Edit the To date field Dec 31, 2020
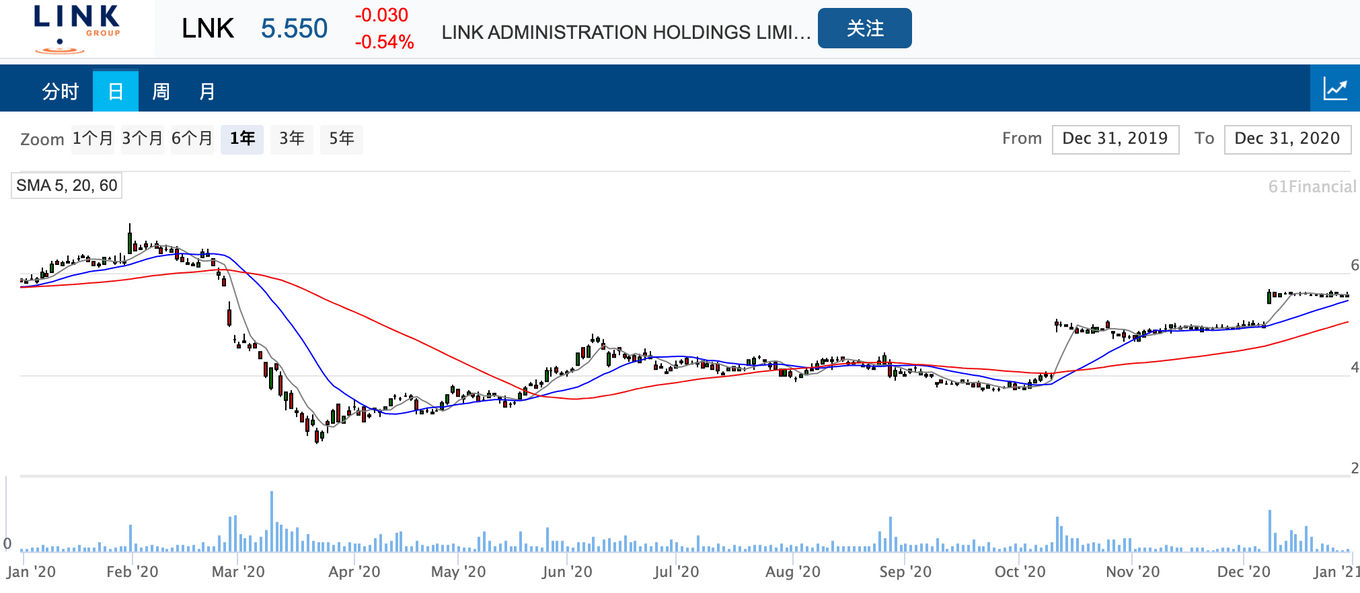 tap(1287, 139)
